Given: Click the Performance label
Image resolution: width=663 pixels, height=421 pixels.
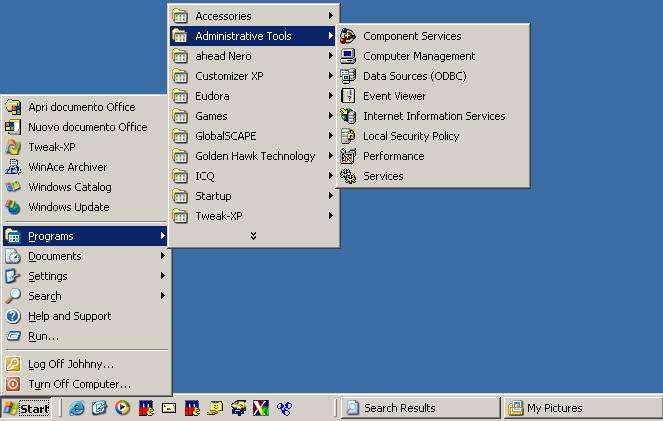Looking at the screenshot, I should (x=394, y=156).
